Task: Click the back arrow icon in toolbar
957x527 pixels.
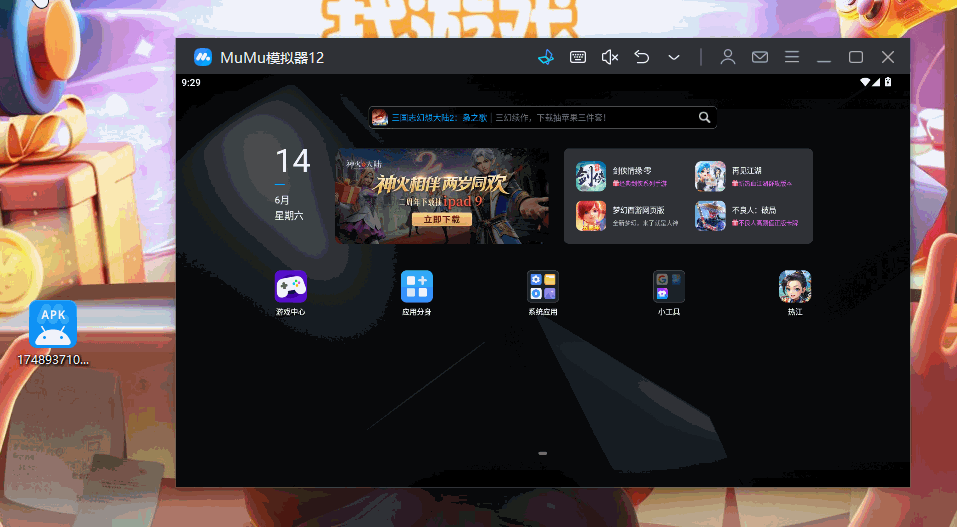Action: pyautogui.click(x=641, y=57)
